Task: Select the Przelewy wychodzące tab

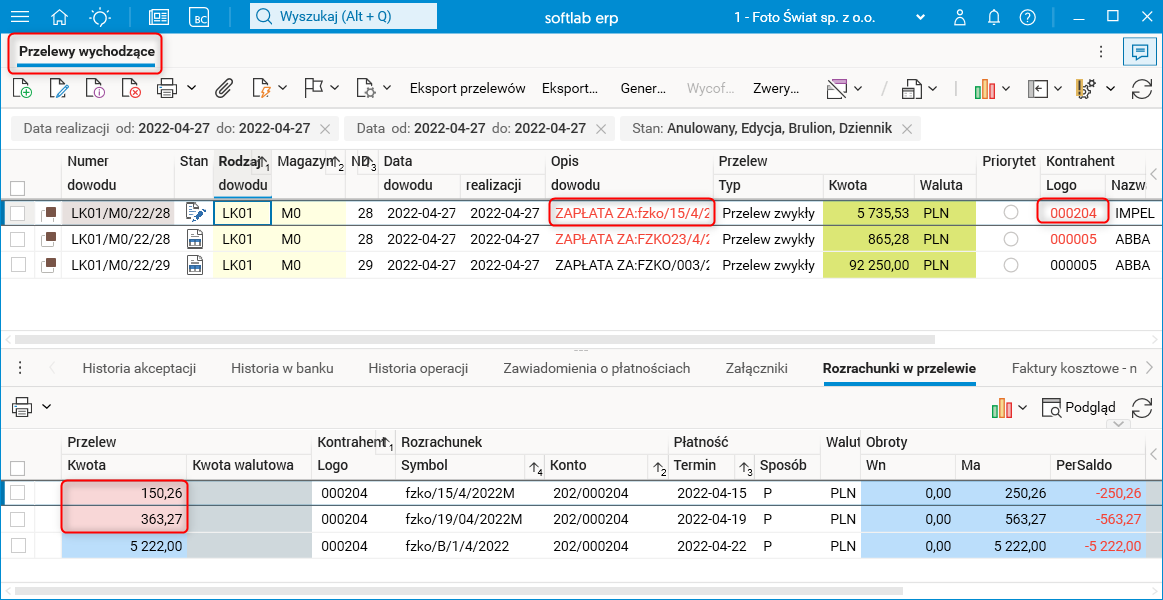Action: click(x=87, y=52)
